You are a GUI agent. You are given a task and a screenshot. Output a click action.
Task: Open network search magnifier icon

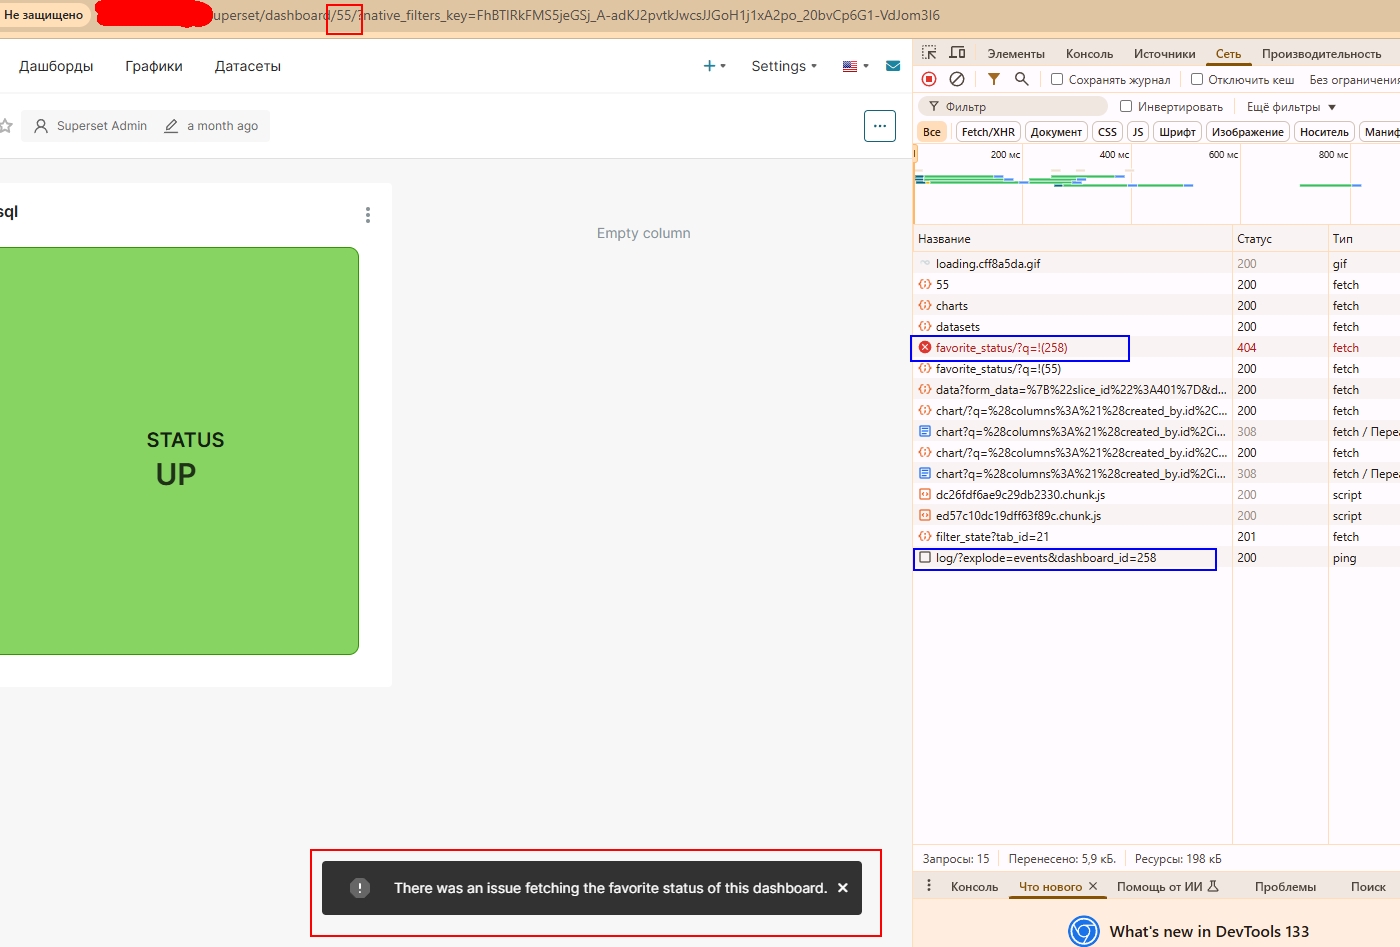(x=1021, y=79)
